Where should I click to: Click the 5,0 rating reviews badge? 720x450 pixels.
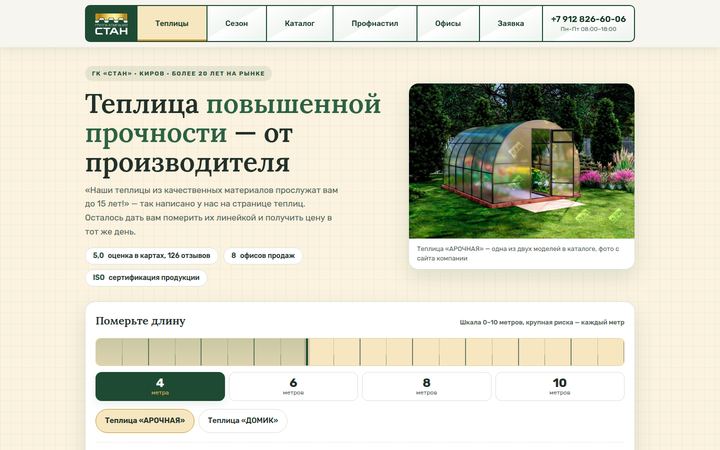click(152, 256)
